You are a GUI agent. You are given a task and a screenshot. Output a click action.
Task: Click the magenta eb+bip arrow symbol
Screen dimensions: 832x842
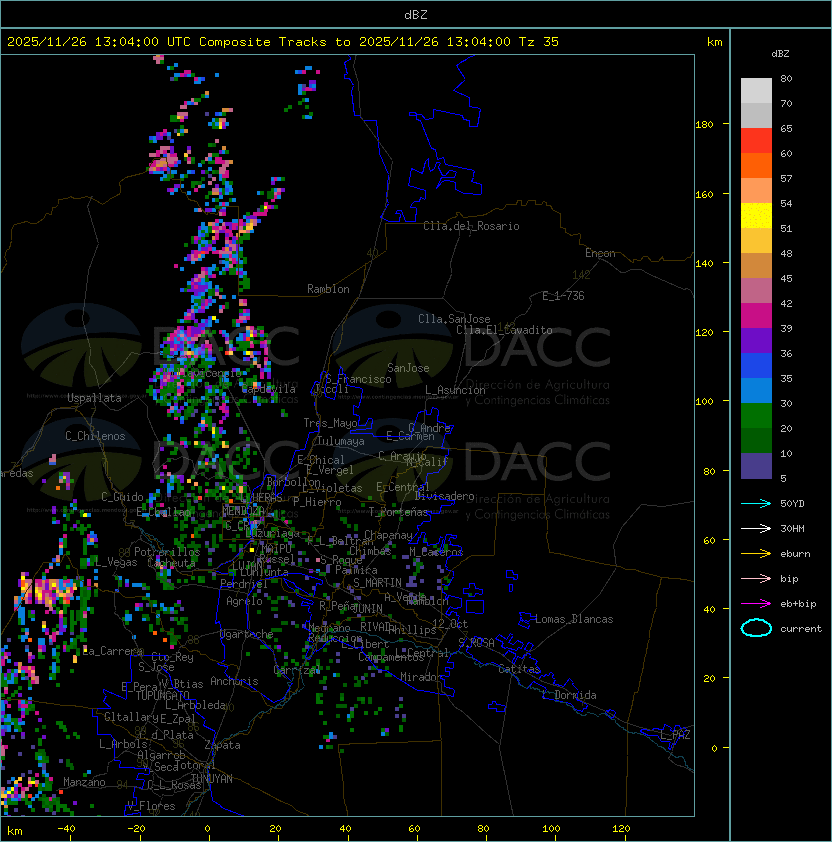pos(756,604)
